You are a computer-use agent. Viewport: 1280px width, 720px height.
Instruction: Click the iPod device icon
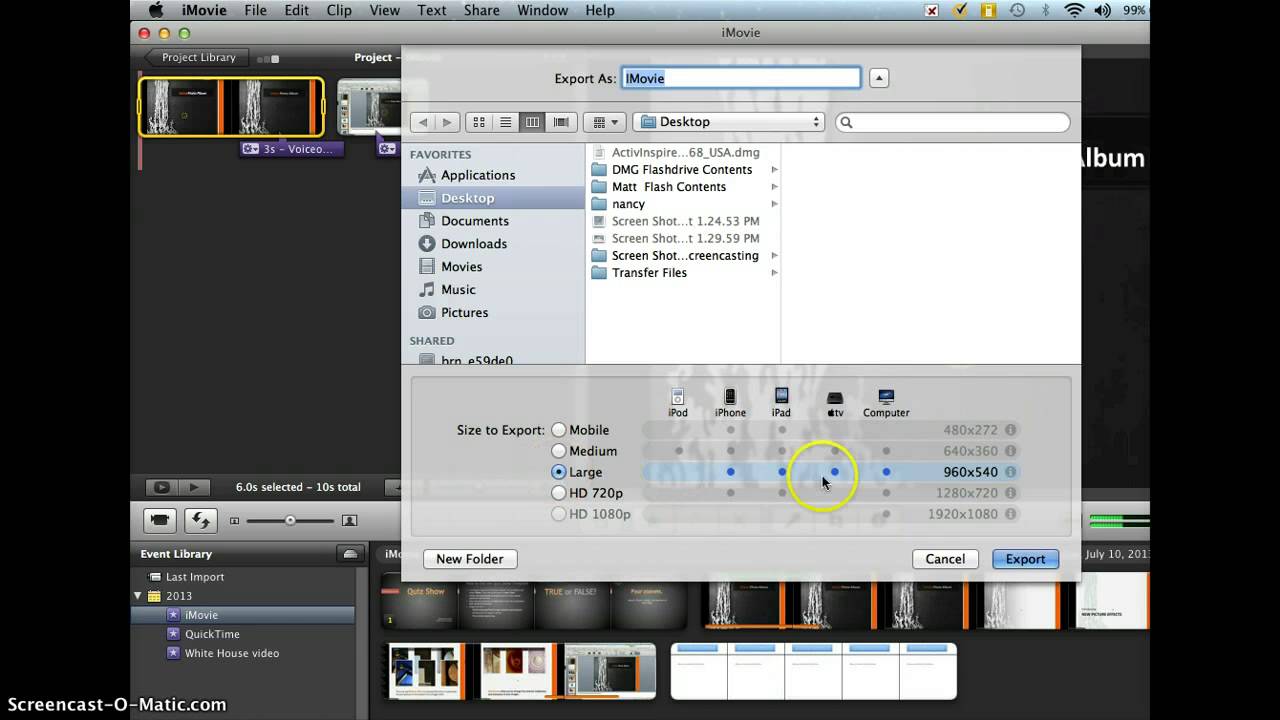click(x=678, y=397)
